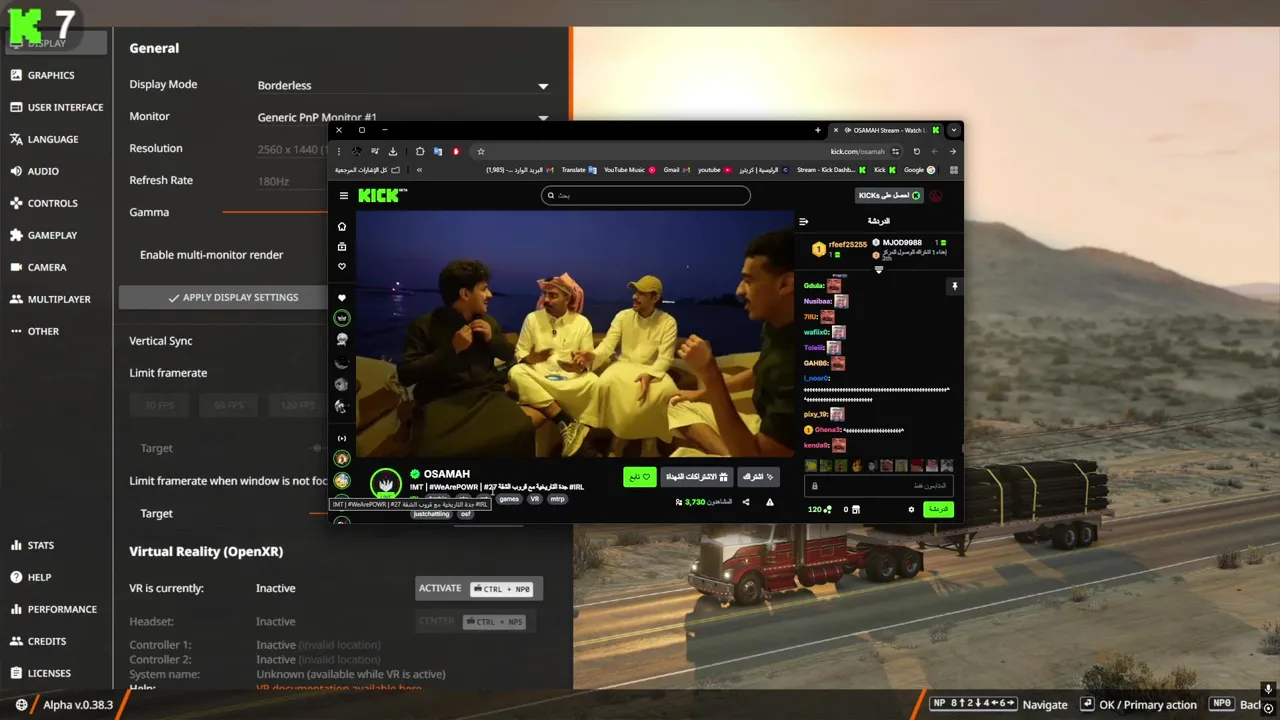Viewport: 1280px width, 720px height.
Task: Click the gift subscriptions button
Action: click(697, 477)
